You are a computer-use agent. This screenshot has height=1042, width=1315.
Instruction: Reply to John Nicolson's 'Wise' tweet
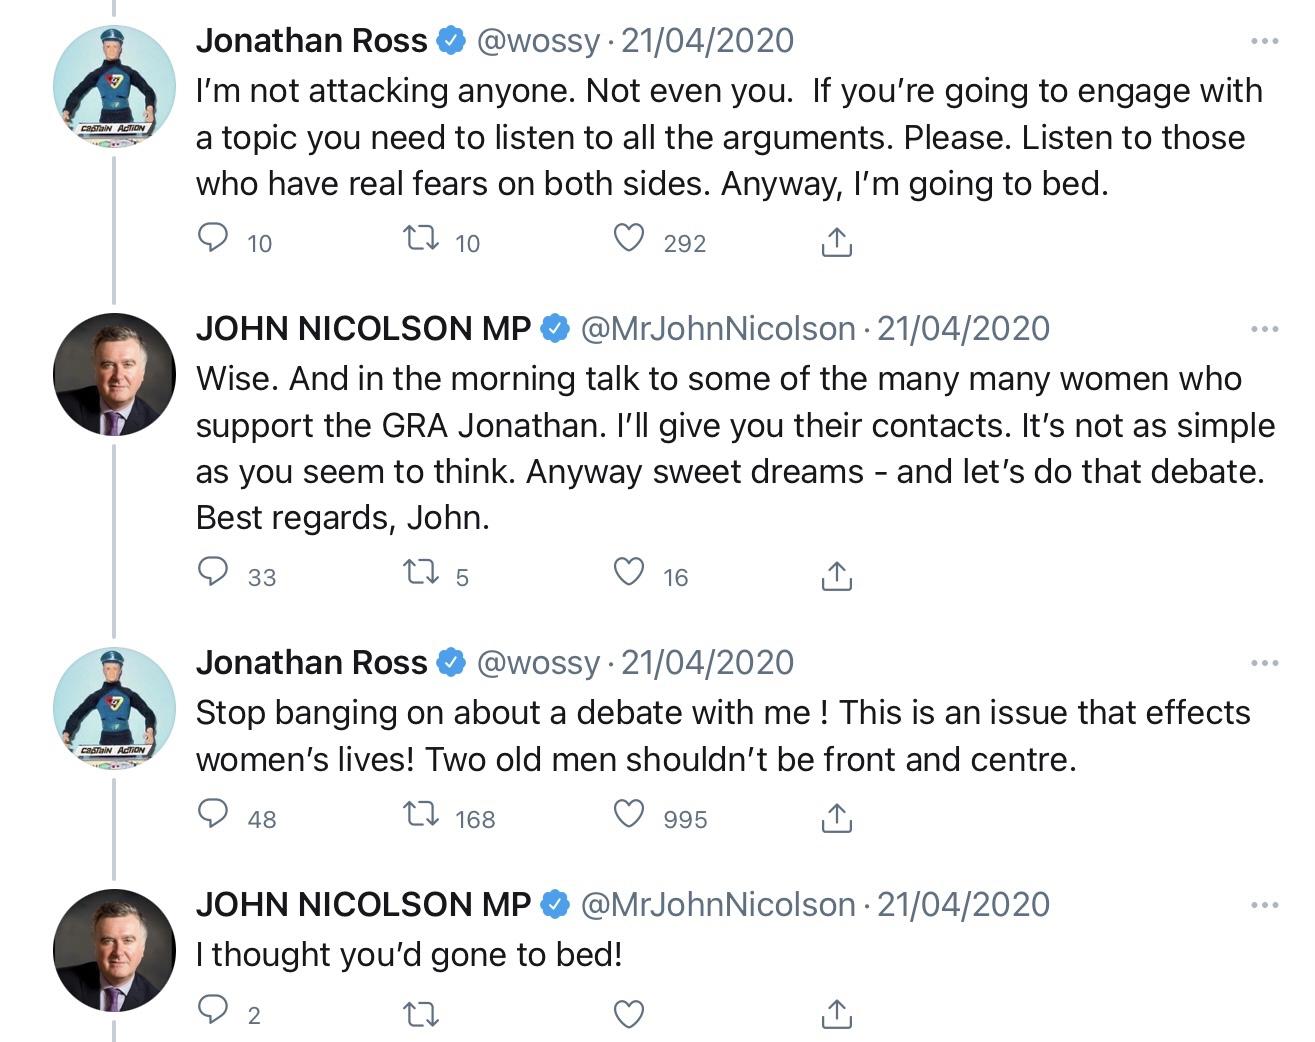(x=213, y=573)
